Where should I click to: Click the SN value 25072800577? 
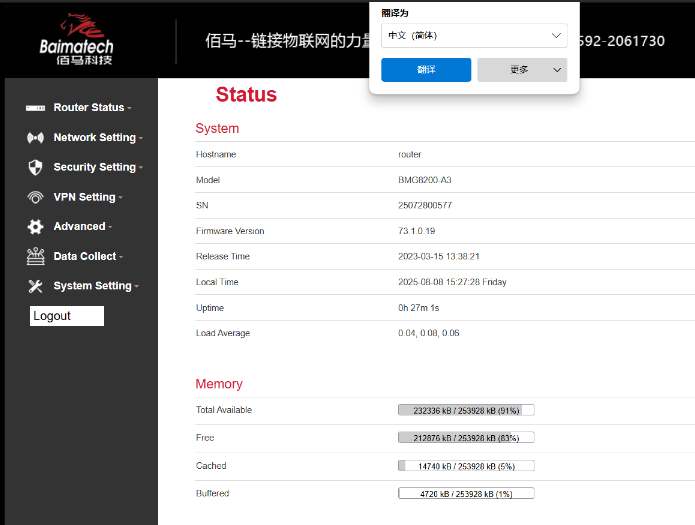[425, 205]
